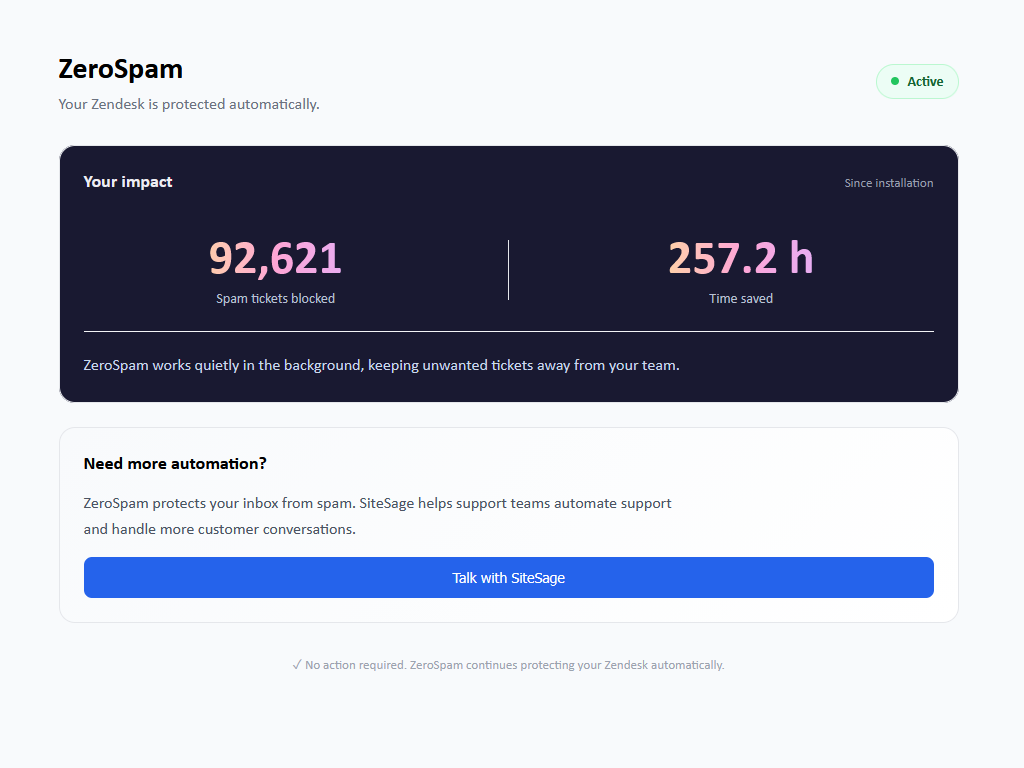Image resolution: width=1024 pixels, height=768 pixels.
Task: Click the 'Time saved' label
Action: [741, 298]
